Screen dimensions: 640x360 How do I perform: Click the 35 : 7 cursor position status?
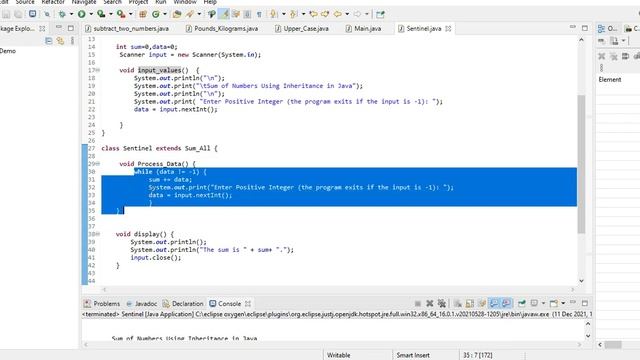[x=478, y=355]
